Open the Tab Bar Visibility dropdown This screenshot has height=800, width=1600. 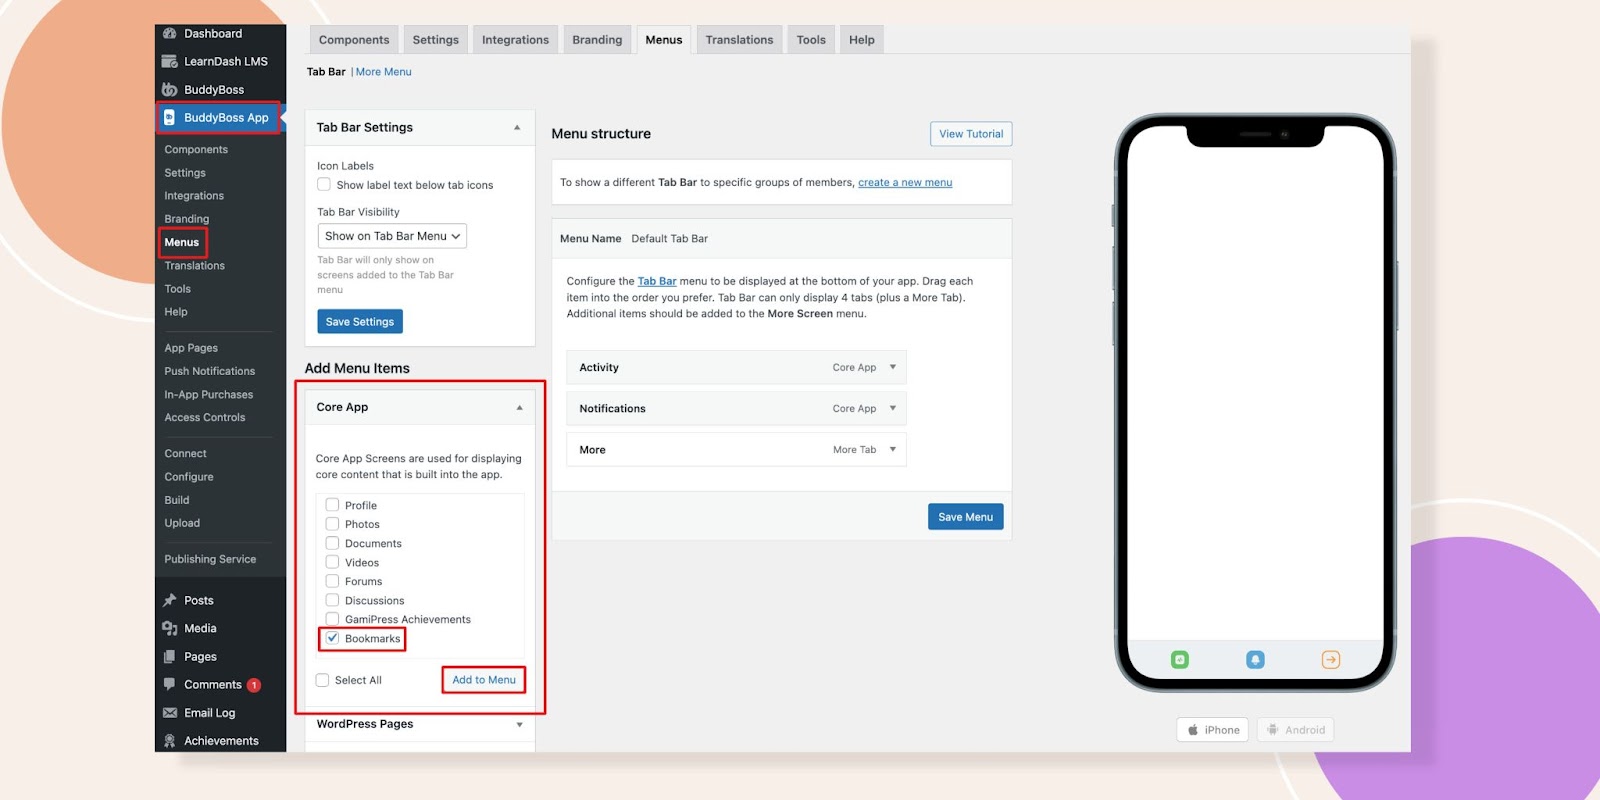point(392,236)
